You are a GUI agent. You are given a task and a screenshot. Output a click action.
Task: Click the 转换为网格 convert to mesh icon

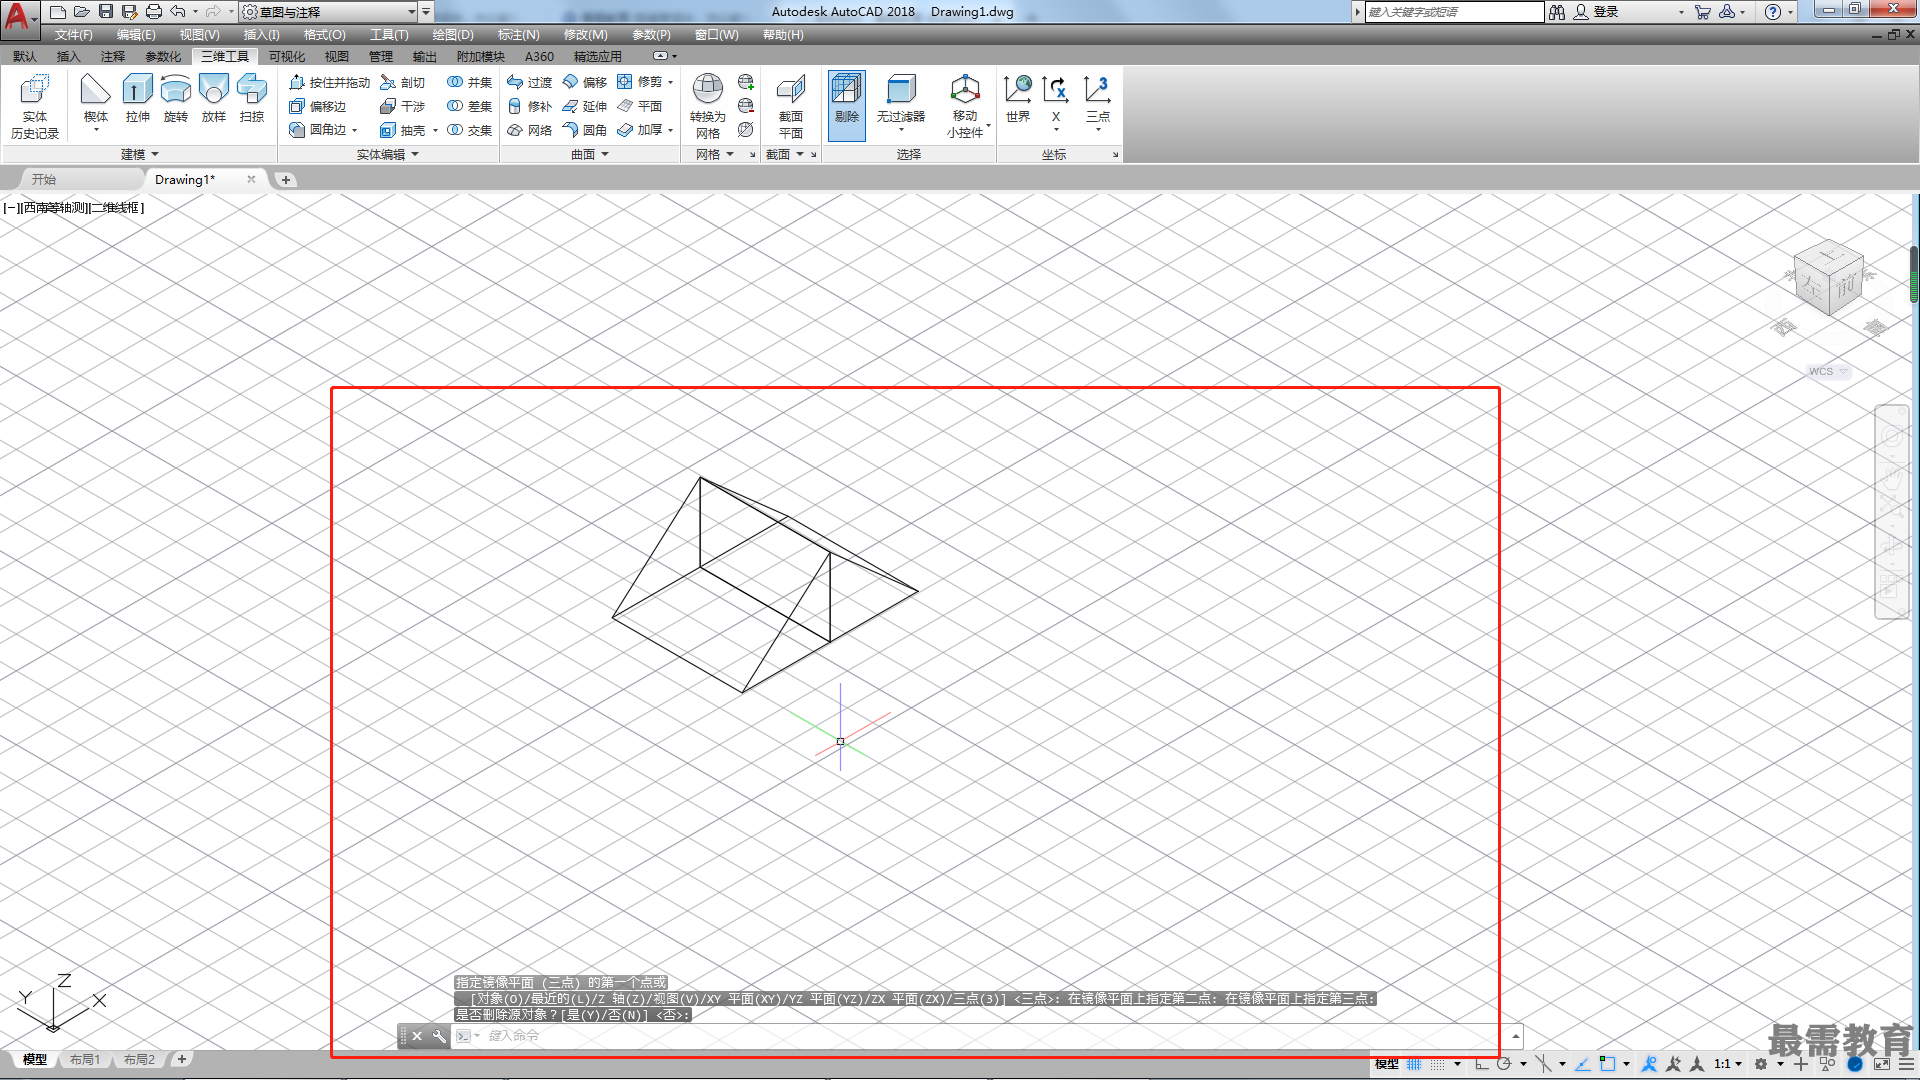coord(708,106)
